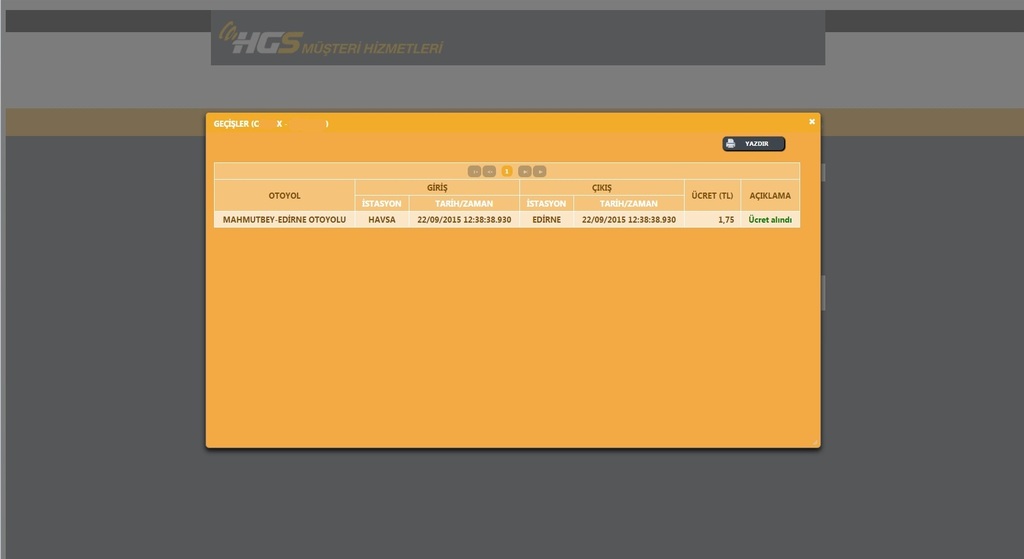Go to first page of results
The width and height of the screenshot is (1024, 559).
tap(474, 171)
